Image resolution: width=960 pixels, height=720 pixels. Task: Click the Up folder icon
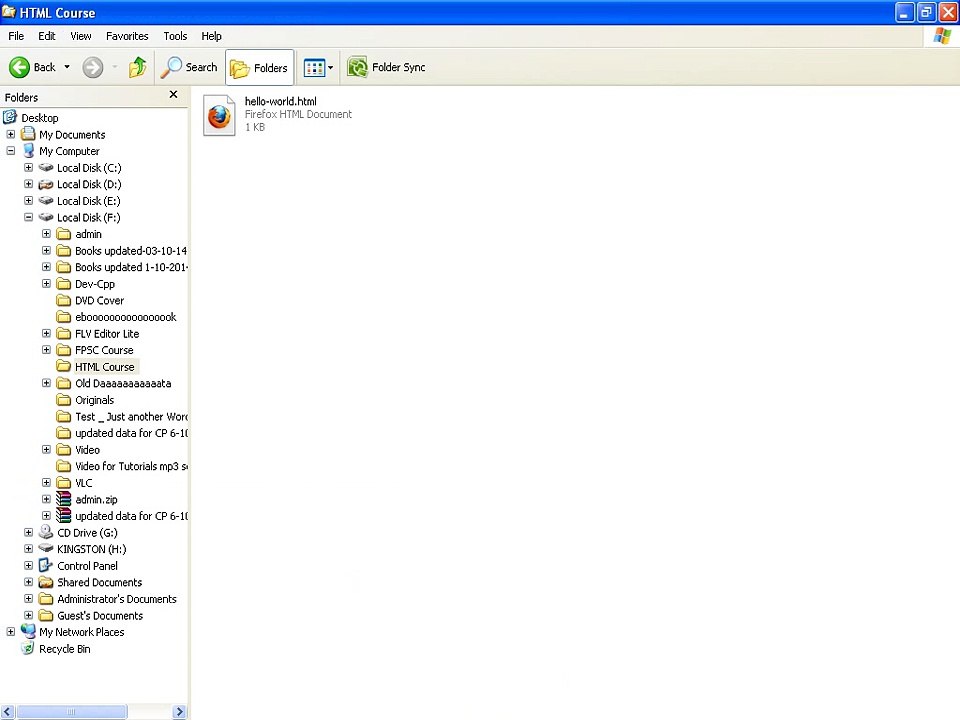click(137, 67)
